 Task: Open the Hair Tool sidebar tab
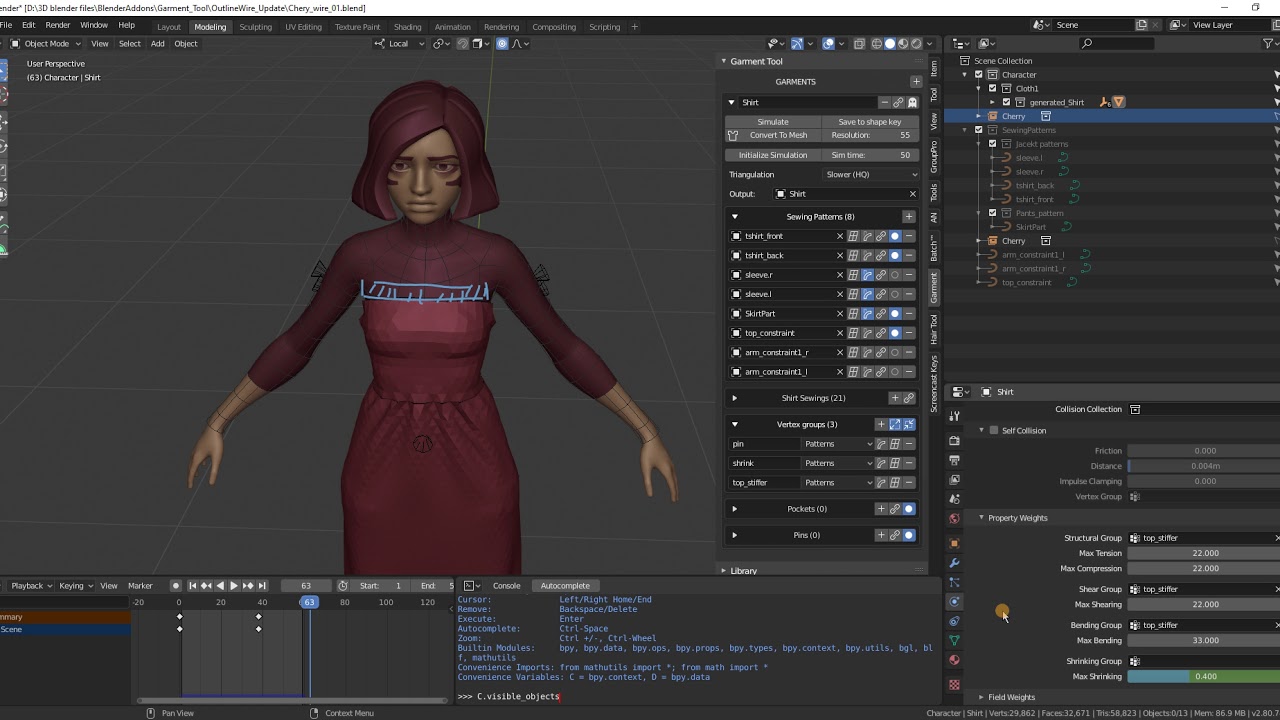point(934,328)
